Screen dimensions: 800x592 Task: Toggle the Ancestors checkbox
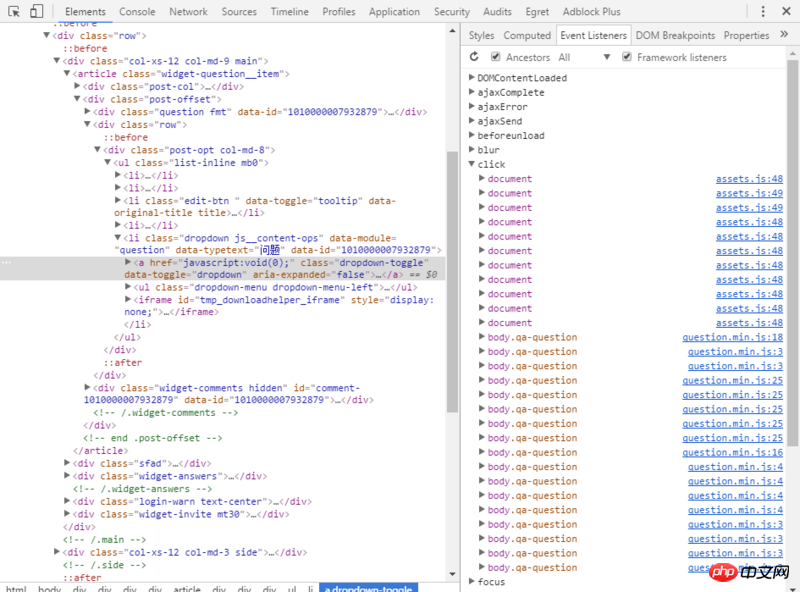click(x=496, y=57)
